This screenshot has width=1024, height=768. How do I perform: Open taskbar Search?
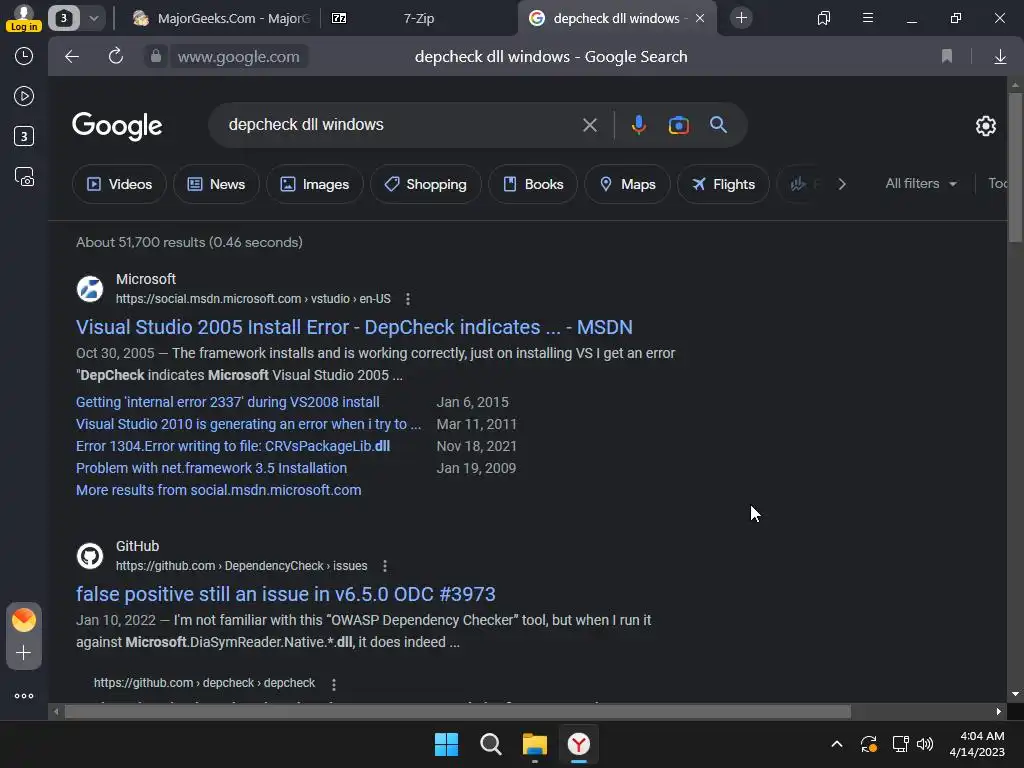coord(490,744)
